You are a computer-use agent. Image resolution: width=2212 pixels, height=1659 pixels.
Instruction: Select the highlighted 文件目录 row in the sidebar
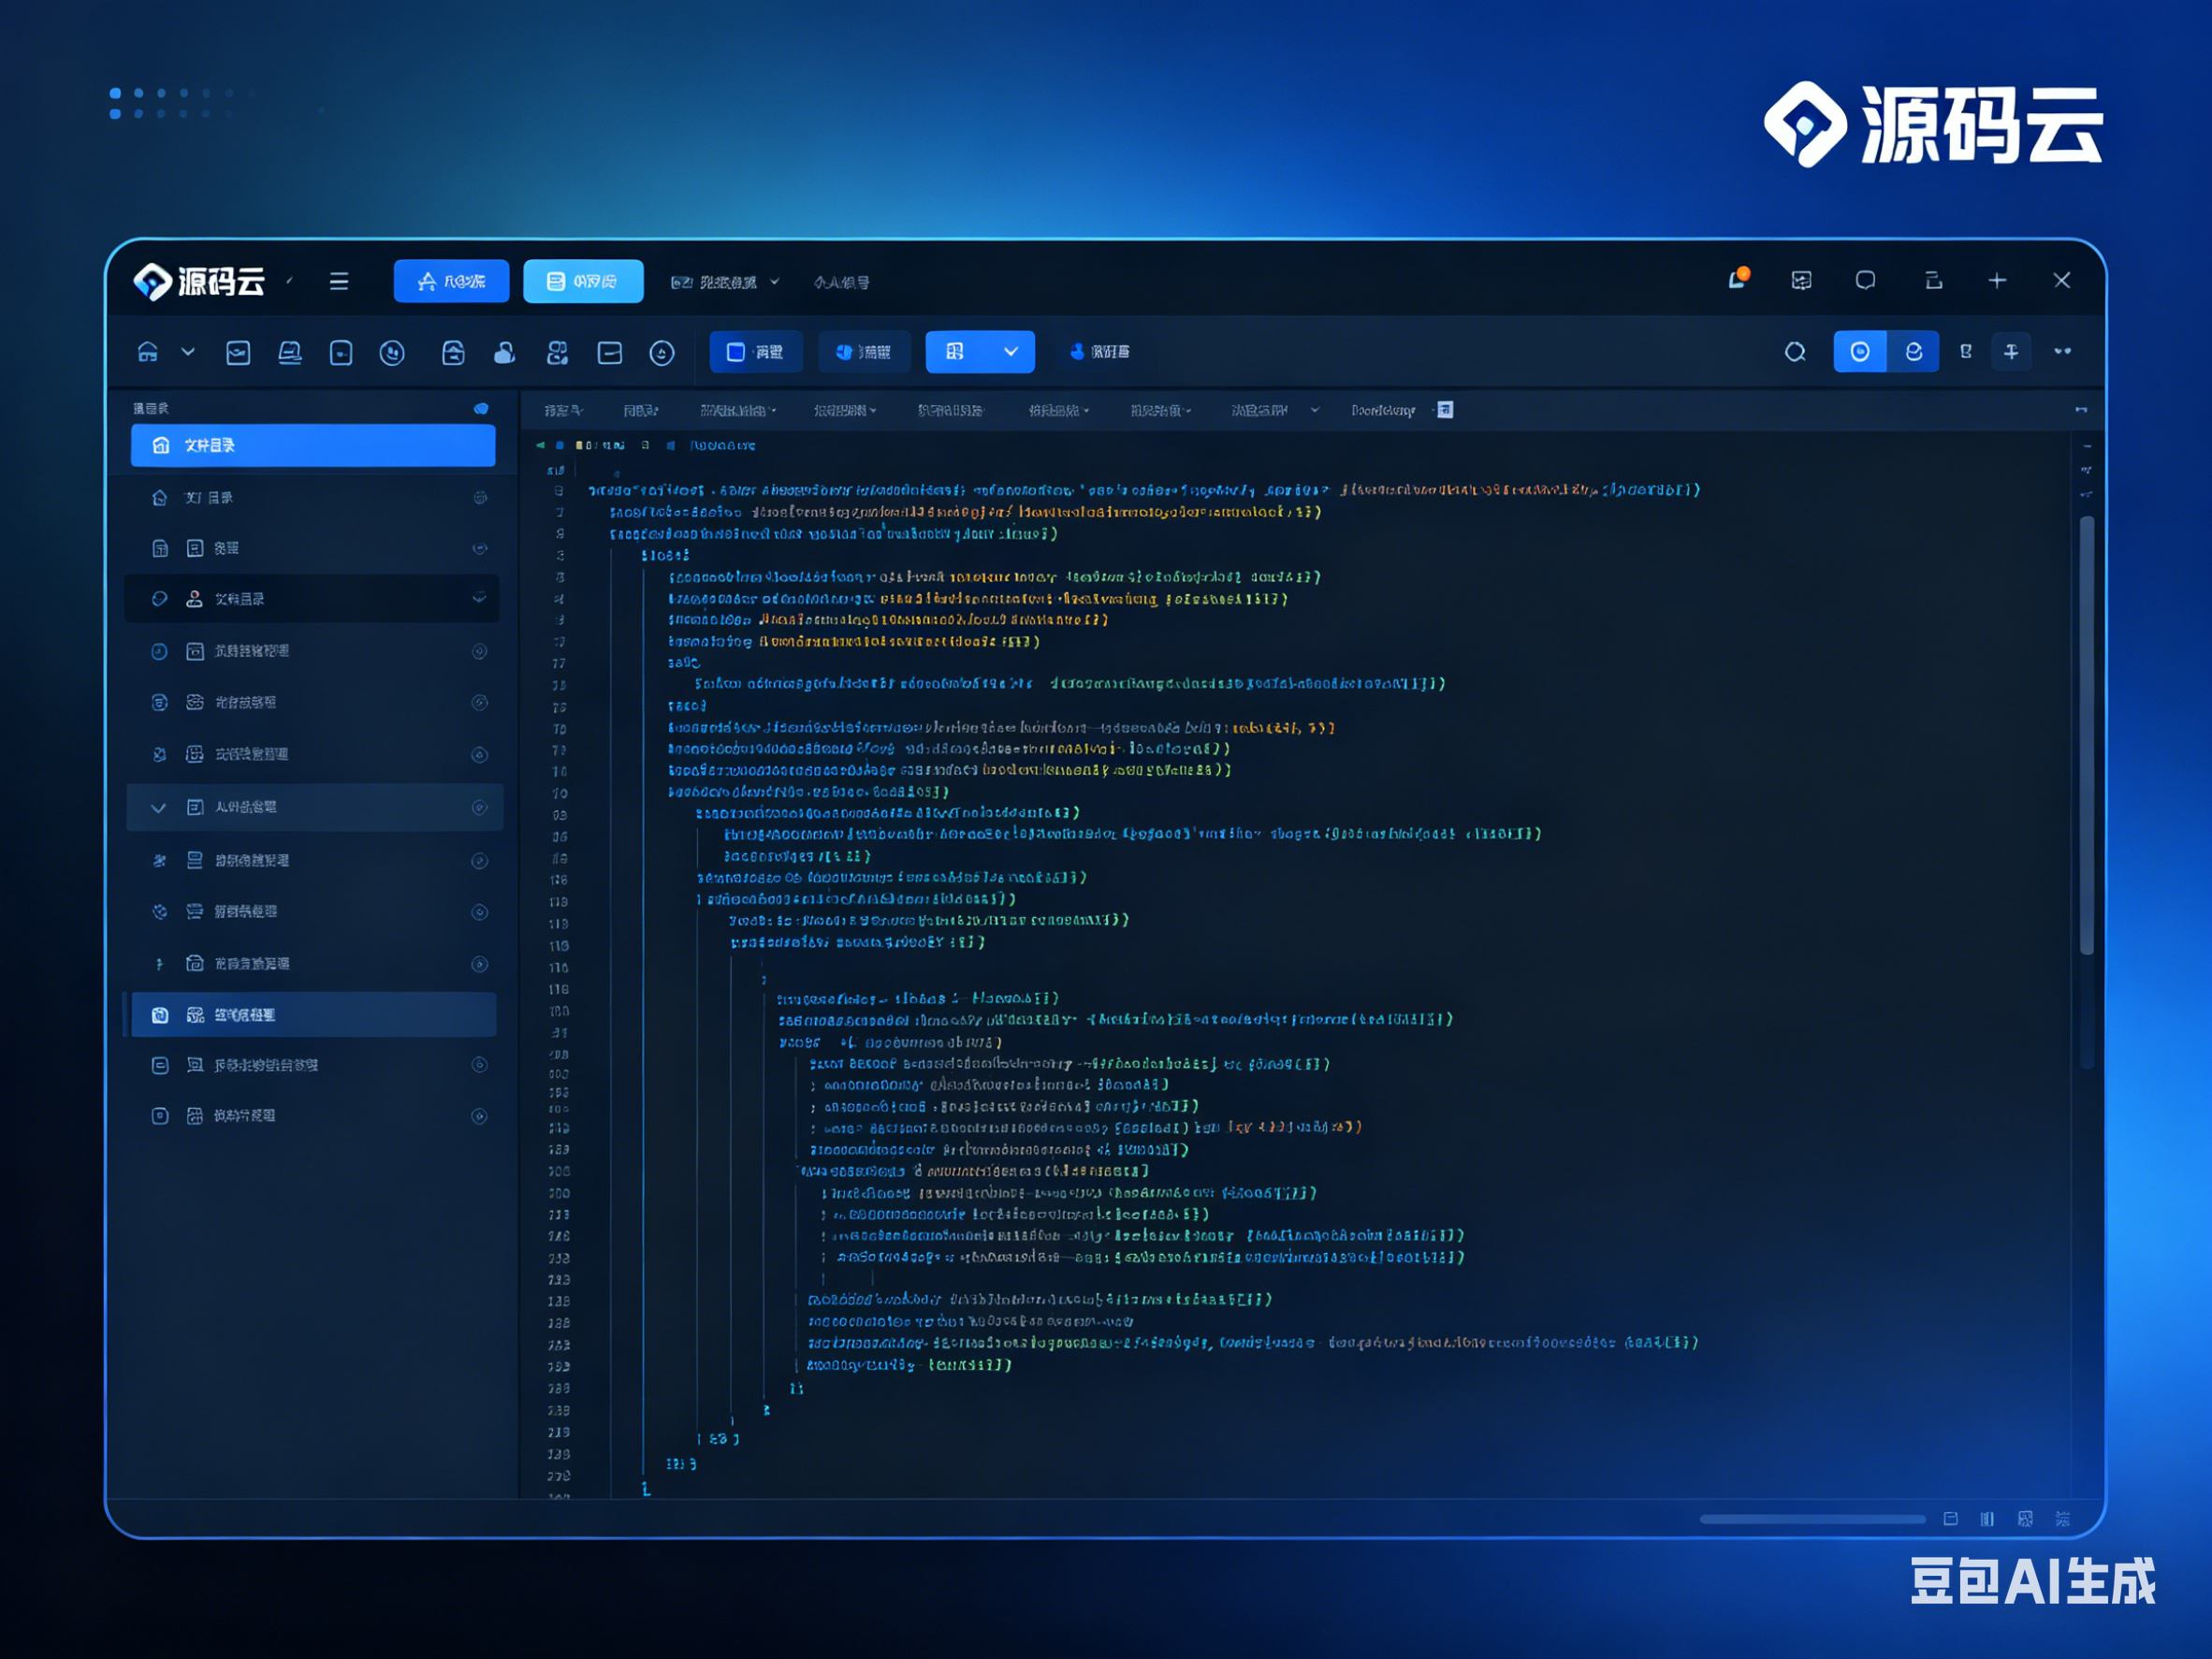coord(313,445)
